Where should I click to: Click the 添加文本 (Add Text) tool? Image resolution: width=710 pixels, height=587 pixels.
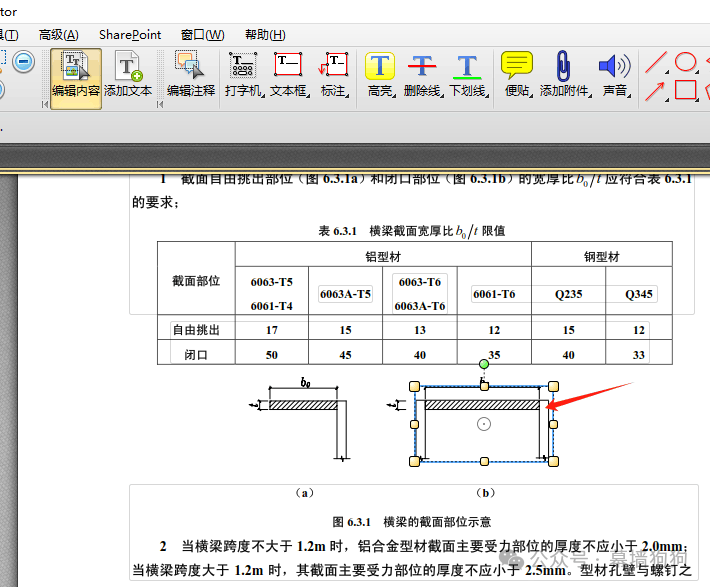[x=128, y=75]
